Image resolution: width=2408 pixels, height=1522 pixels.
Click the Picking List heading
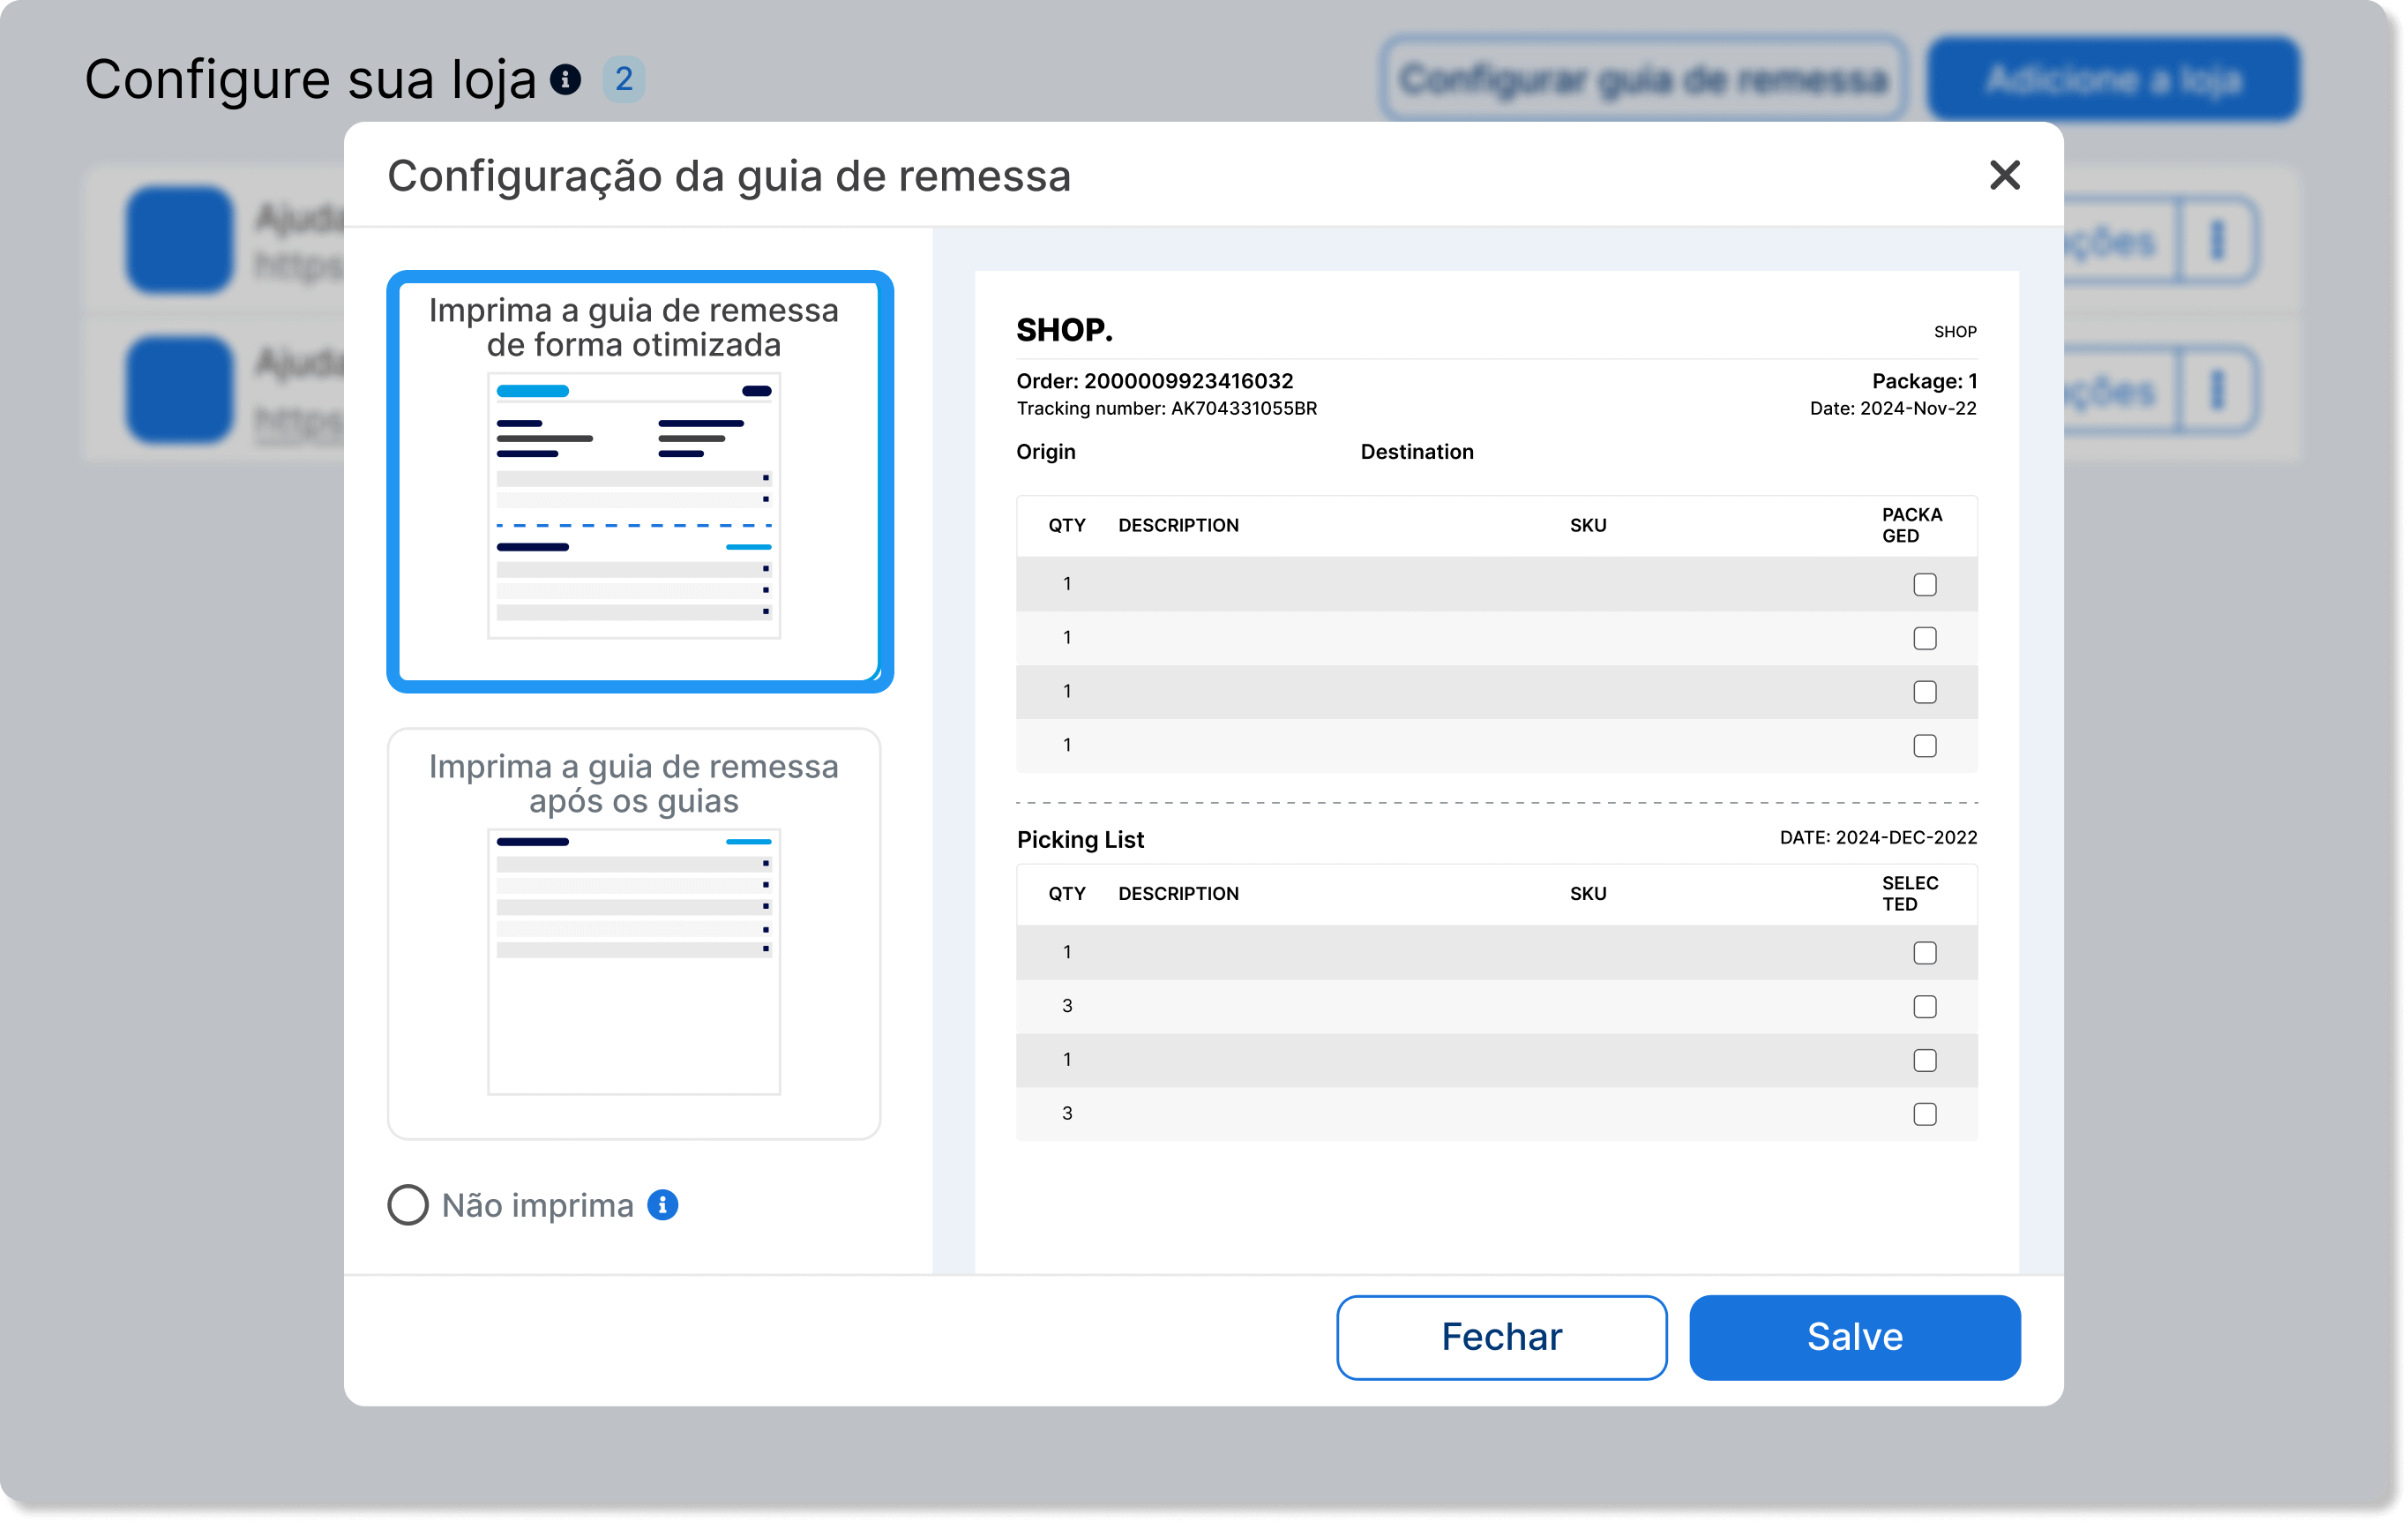1080,839
